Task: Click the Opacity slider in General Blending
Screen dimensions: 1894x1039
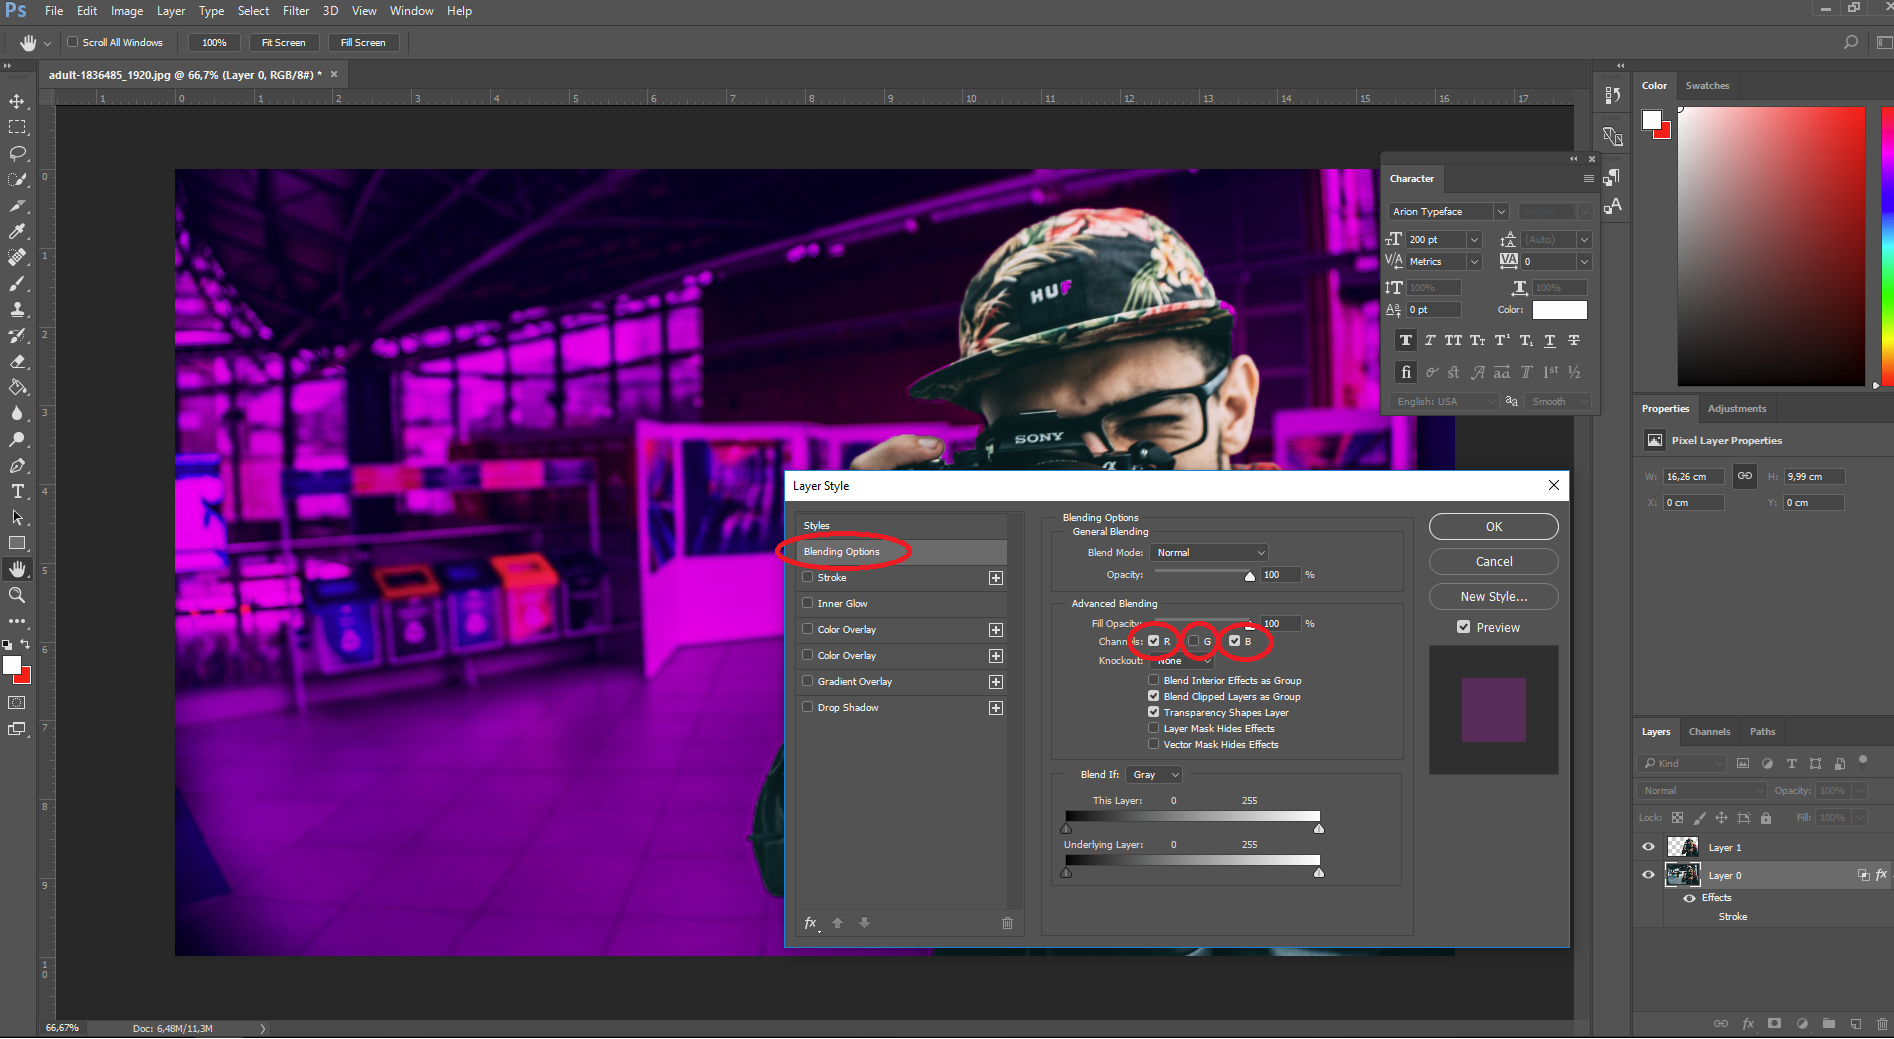Action: (x=1204, y=573)
